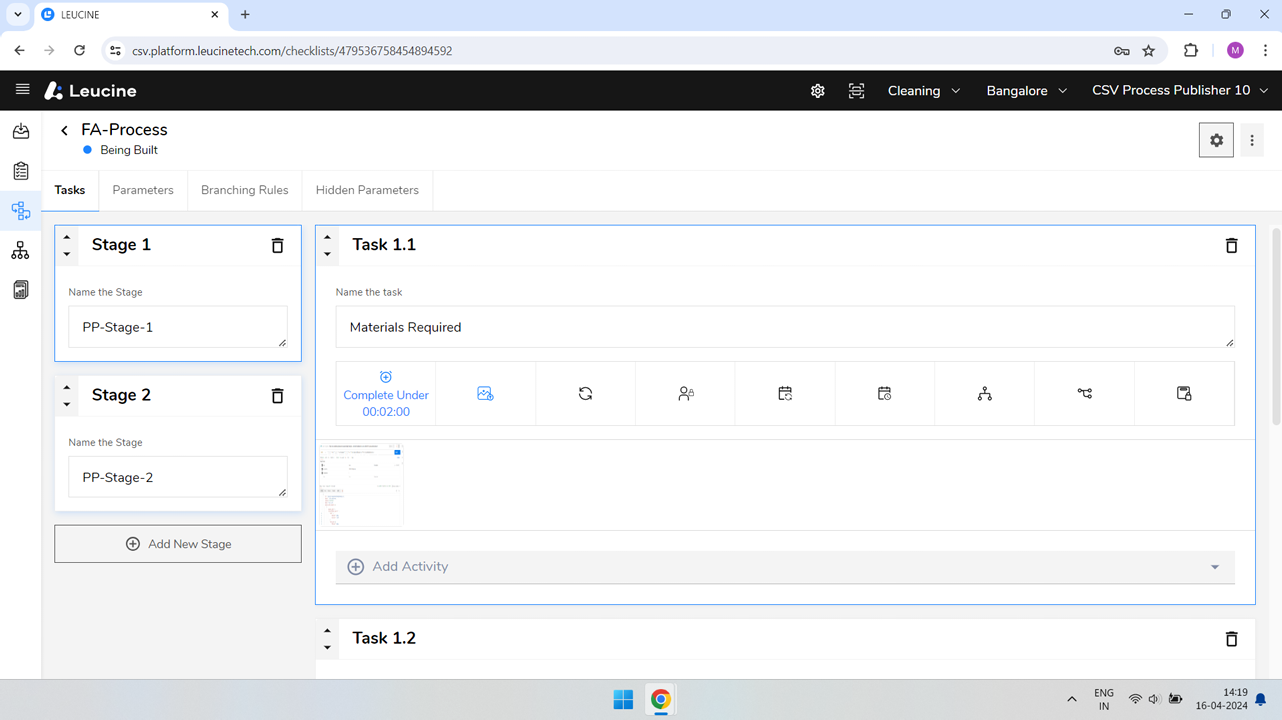Viewport: 1282px width, 720px height.
Task: Open a new browser tab
Action: click(245, 15)
